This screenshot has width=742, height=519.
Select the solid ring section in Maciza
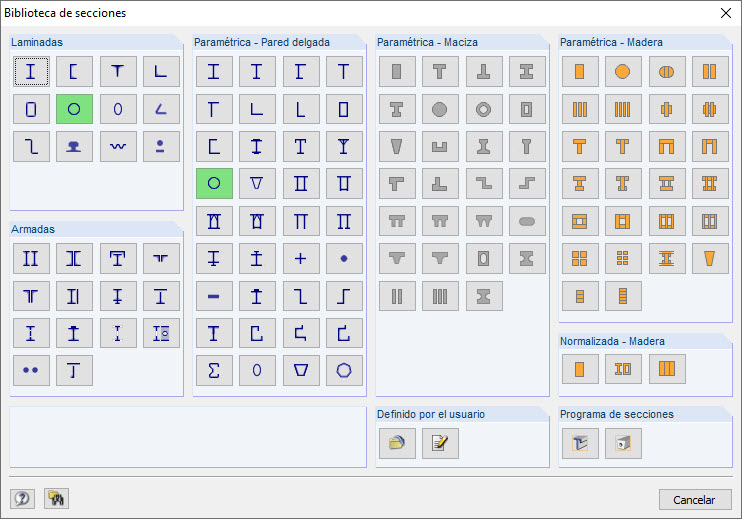point(484,109)
